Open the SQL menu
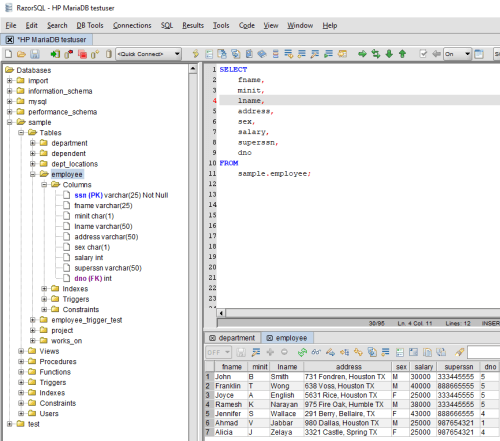This screenshot has height=441, width=500. pyautogui.click(x=167, y=26)
